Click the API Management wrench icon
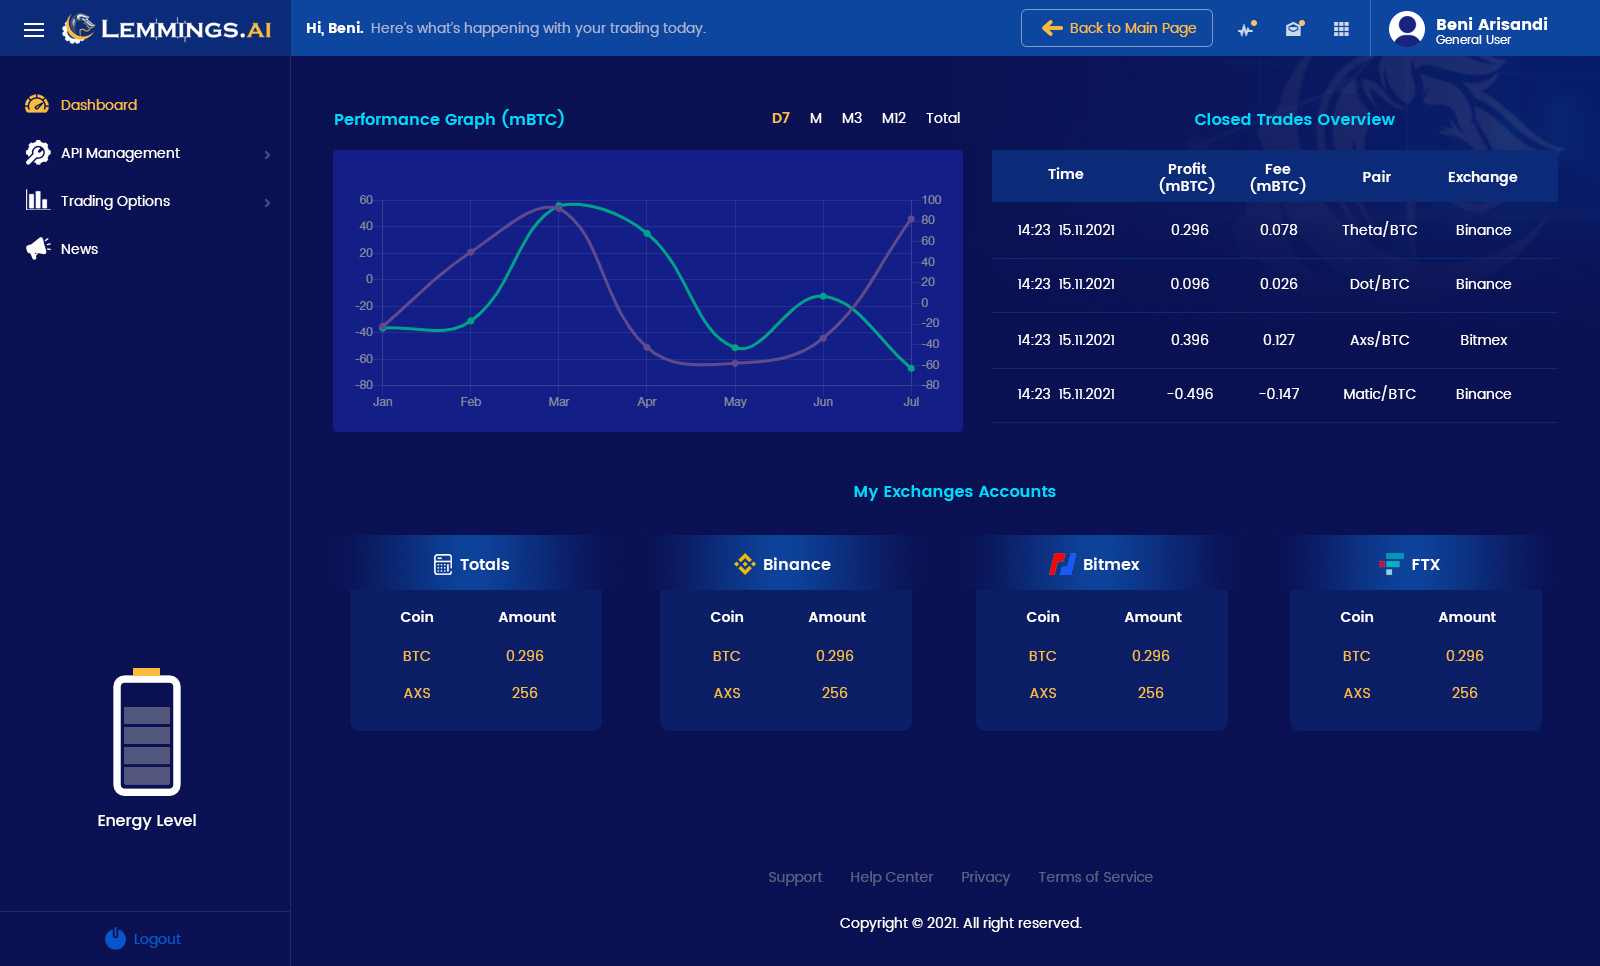The height and width of the screenshot is (966, 1600). click(x=38, y=152)
